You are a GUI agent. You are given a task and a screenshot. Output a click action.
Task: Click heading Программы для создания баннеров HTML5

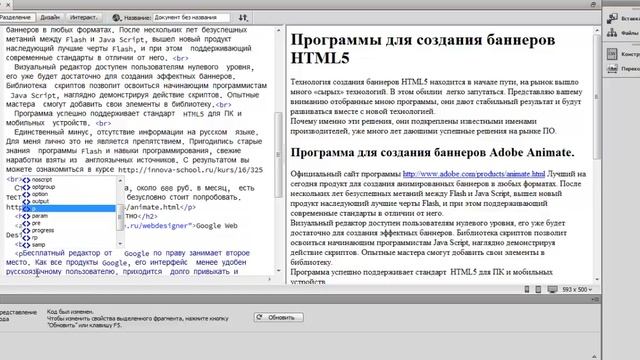click(423, 49)
